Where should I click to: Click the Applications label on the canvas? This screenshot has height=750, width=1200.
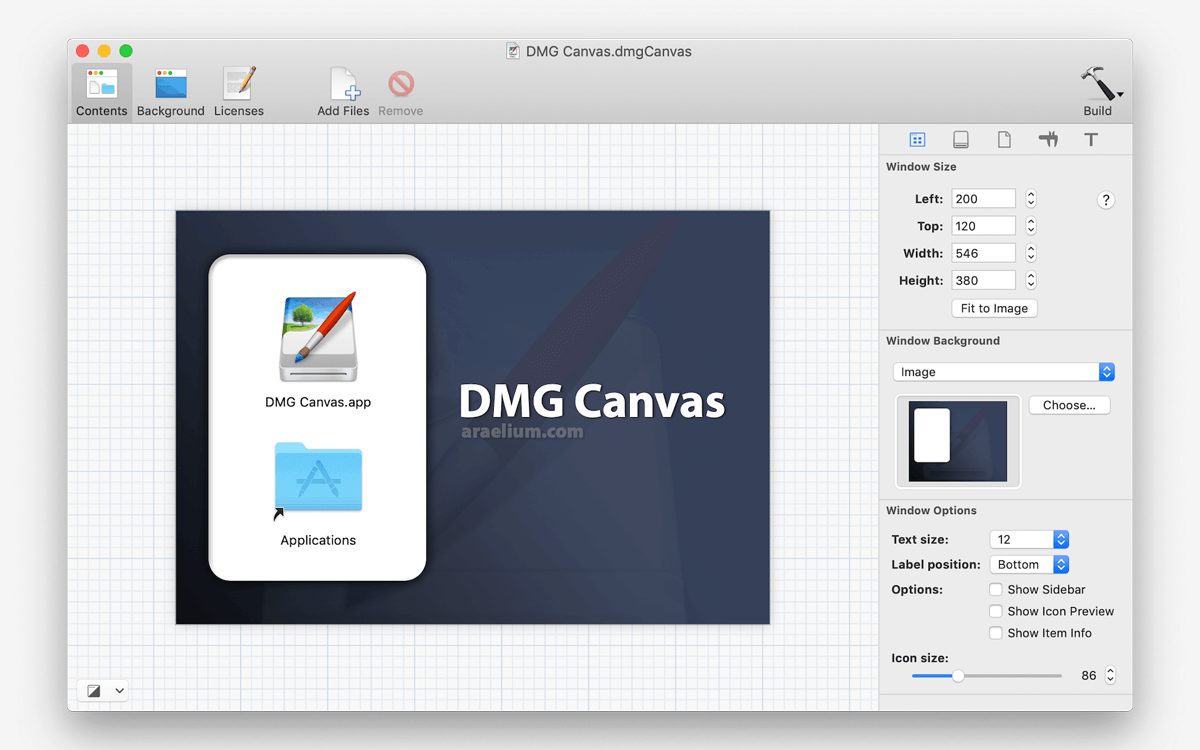click(318, 541)
